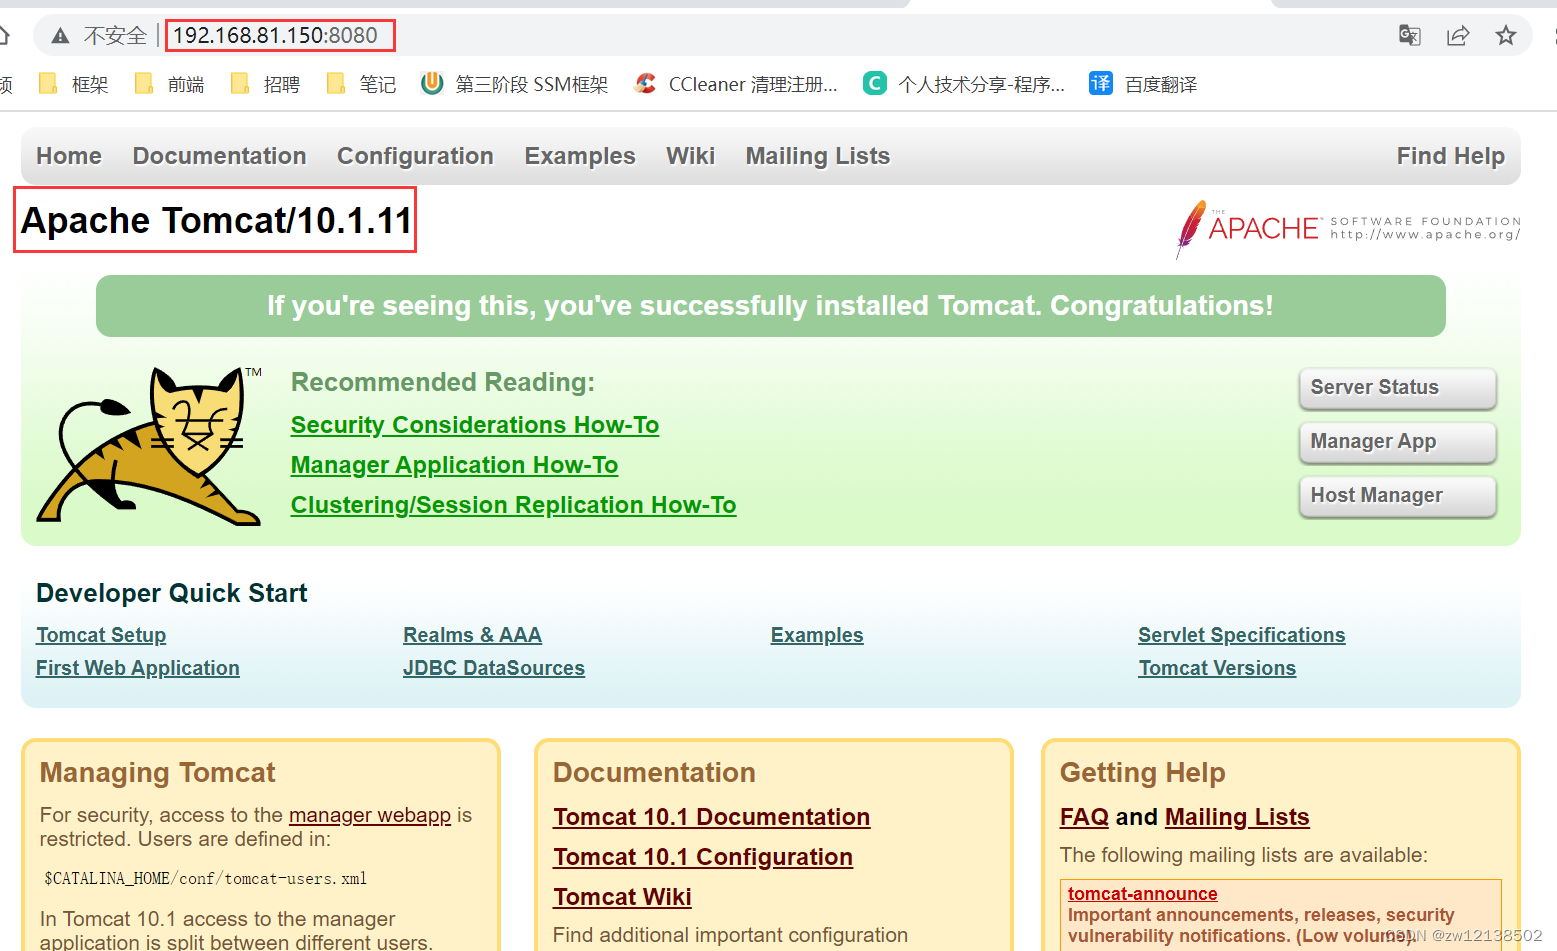Click the address bar showing 192.168.81.150:8080

point(279,35)
